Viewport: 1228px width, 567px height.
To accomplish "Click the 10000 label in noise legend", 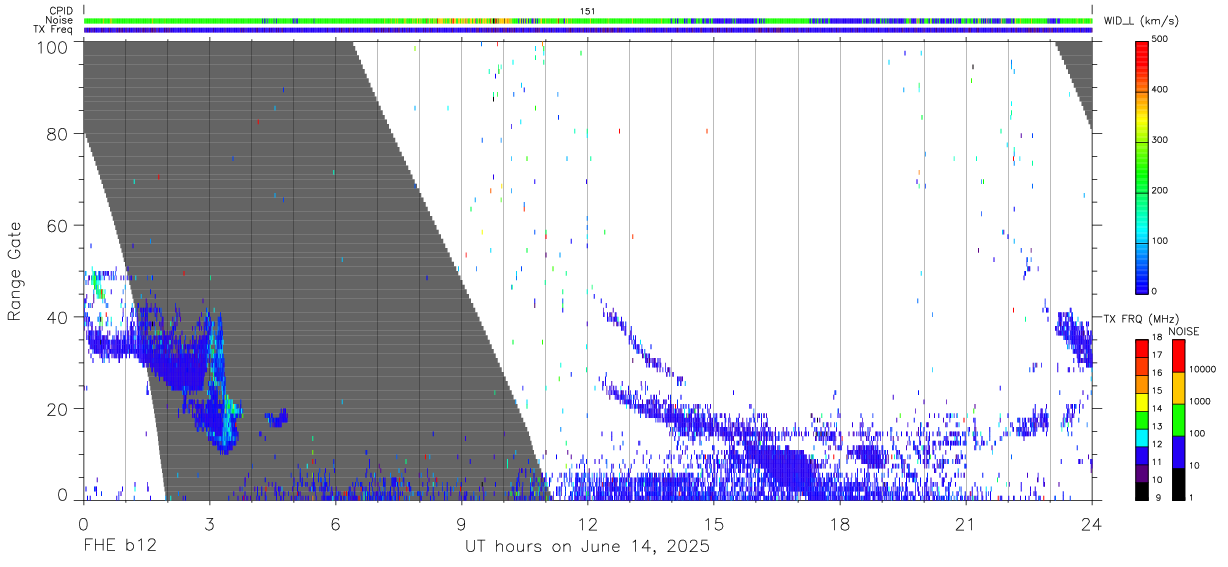I will pyautogui.click(x=1202, y=370).
